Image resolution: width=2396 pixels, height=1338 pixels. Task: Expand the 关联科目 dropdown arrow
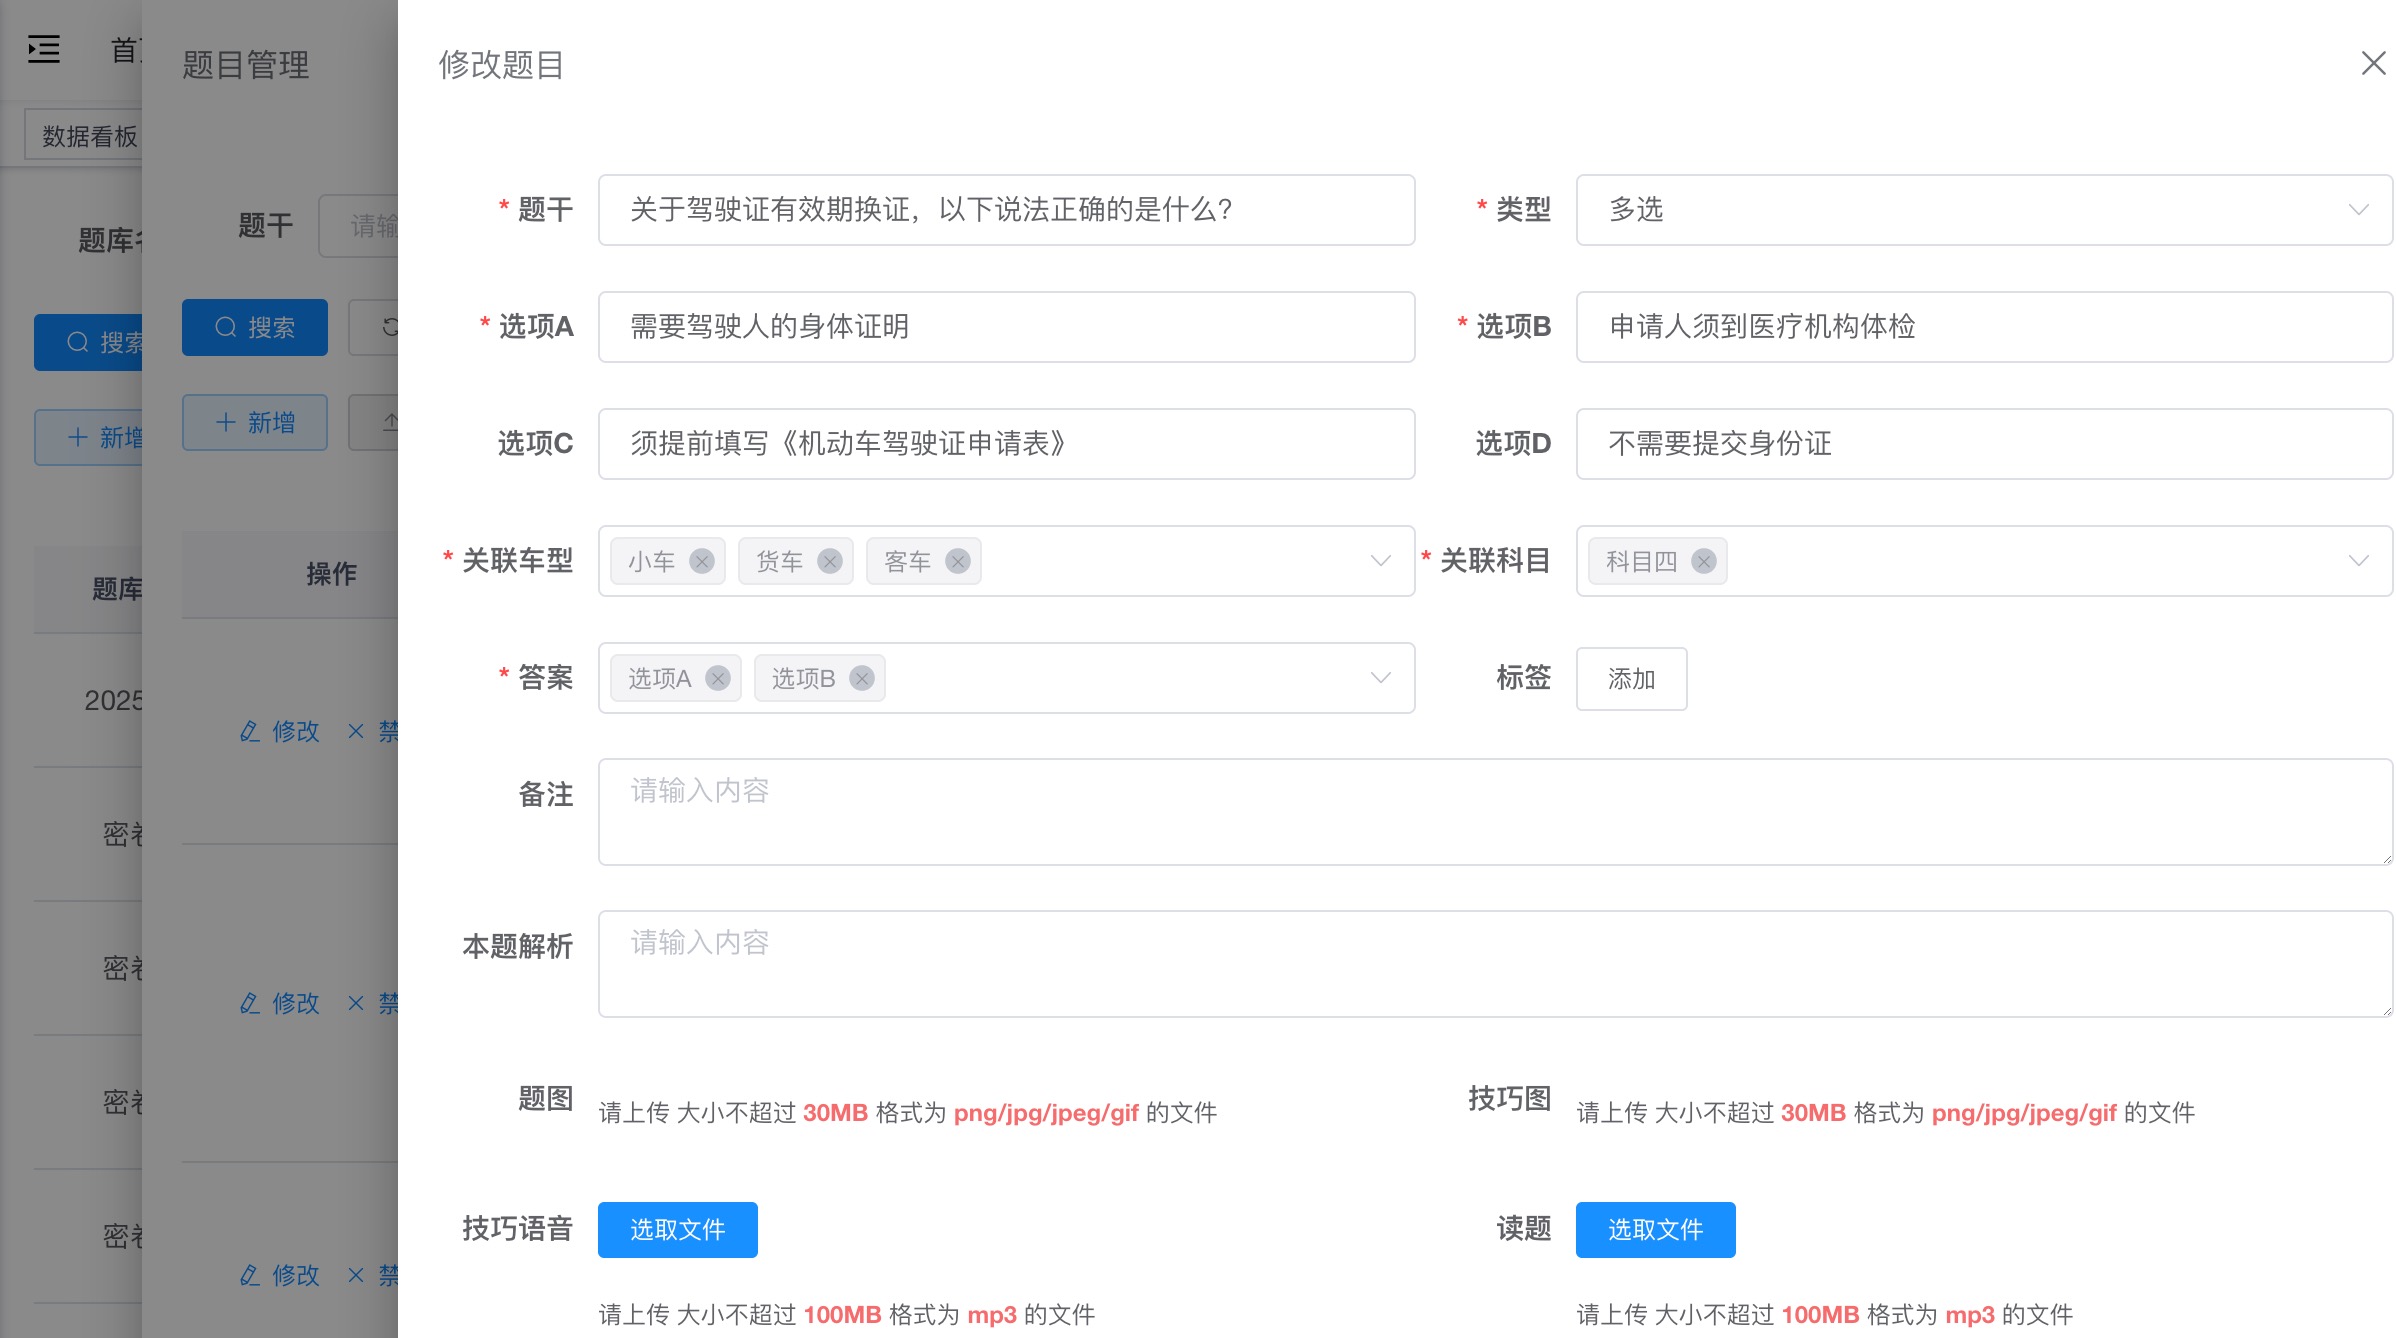tap(2358, 561)
